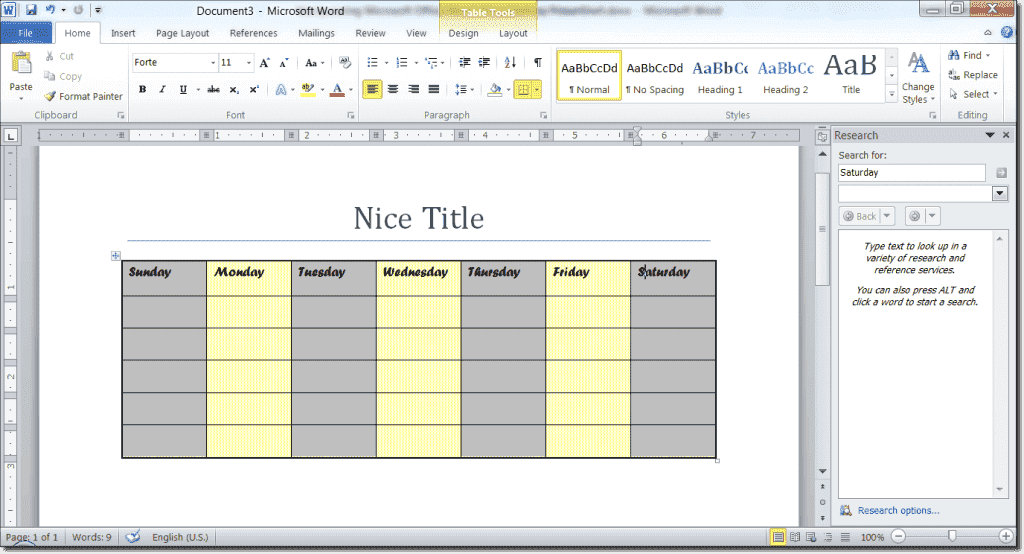Apply superscript formatting
The image size is (1024, 554).
click(x=254, y=90)
